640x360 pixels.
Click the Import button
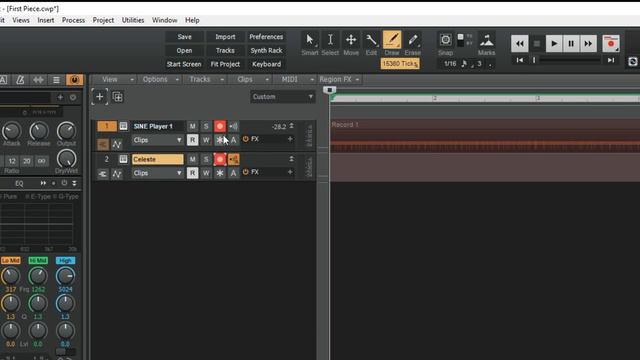tap(225, 37)
